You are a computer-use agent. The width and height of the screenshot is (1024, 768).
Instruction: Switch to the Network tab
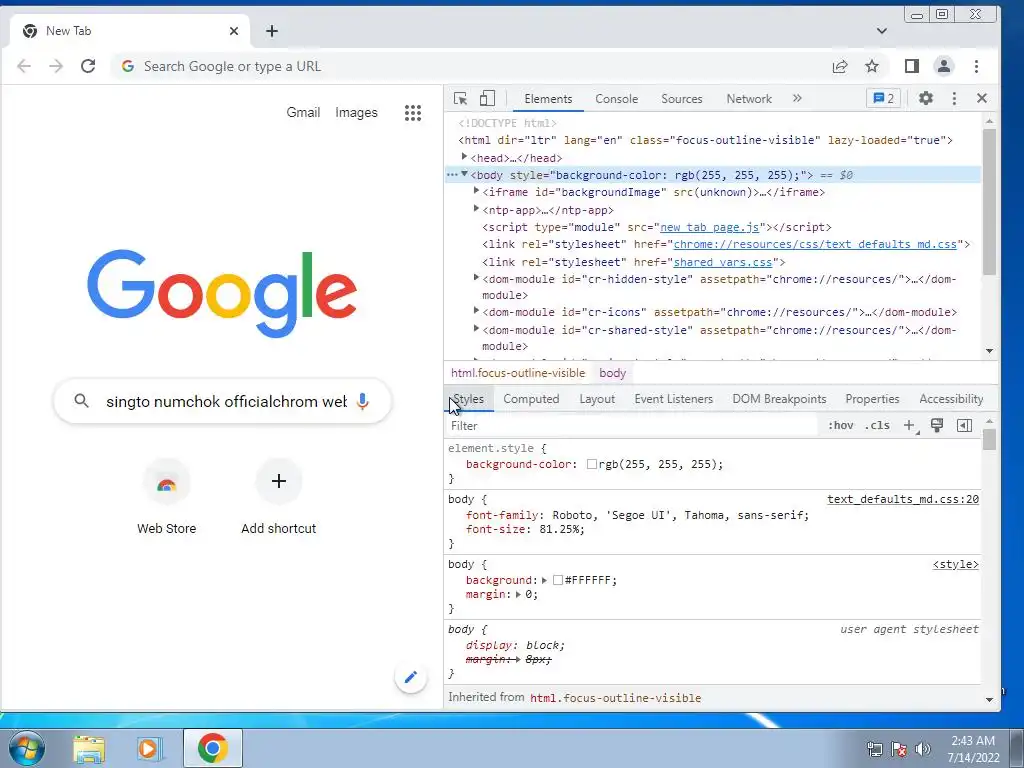pyautogui.click(x=749, y=99)
